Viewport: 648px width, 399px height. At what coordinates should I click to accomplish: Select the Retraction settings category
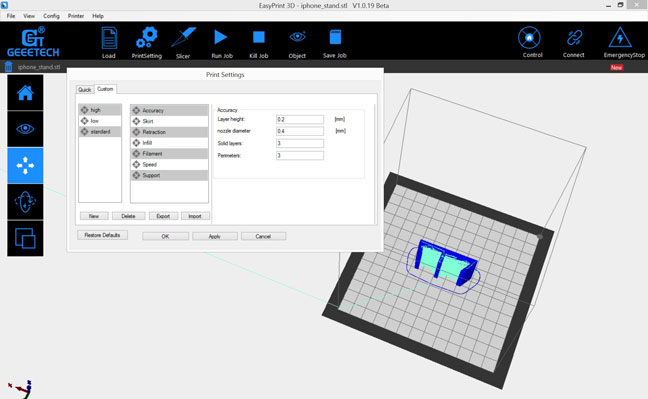(x=169, y=132)
